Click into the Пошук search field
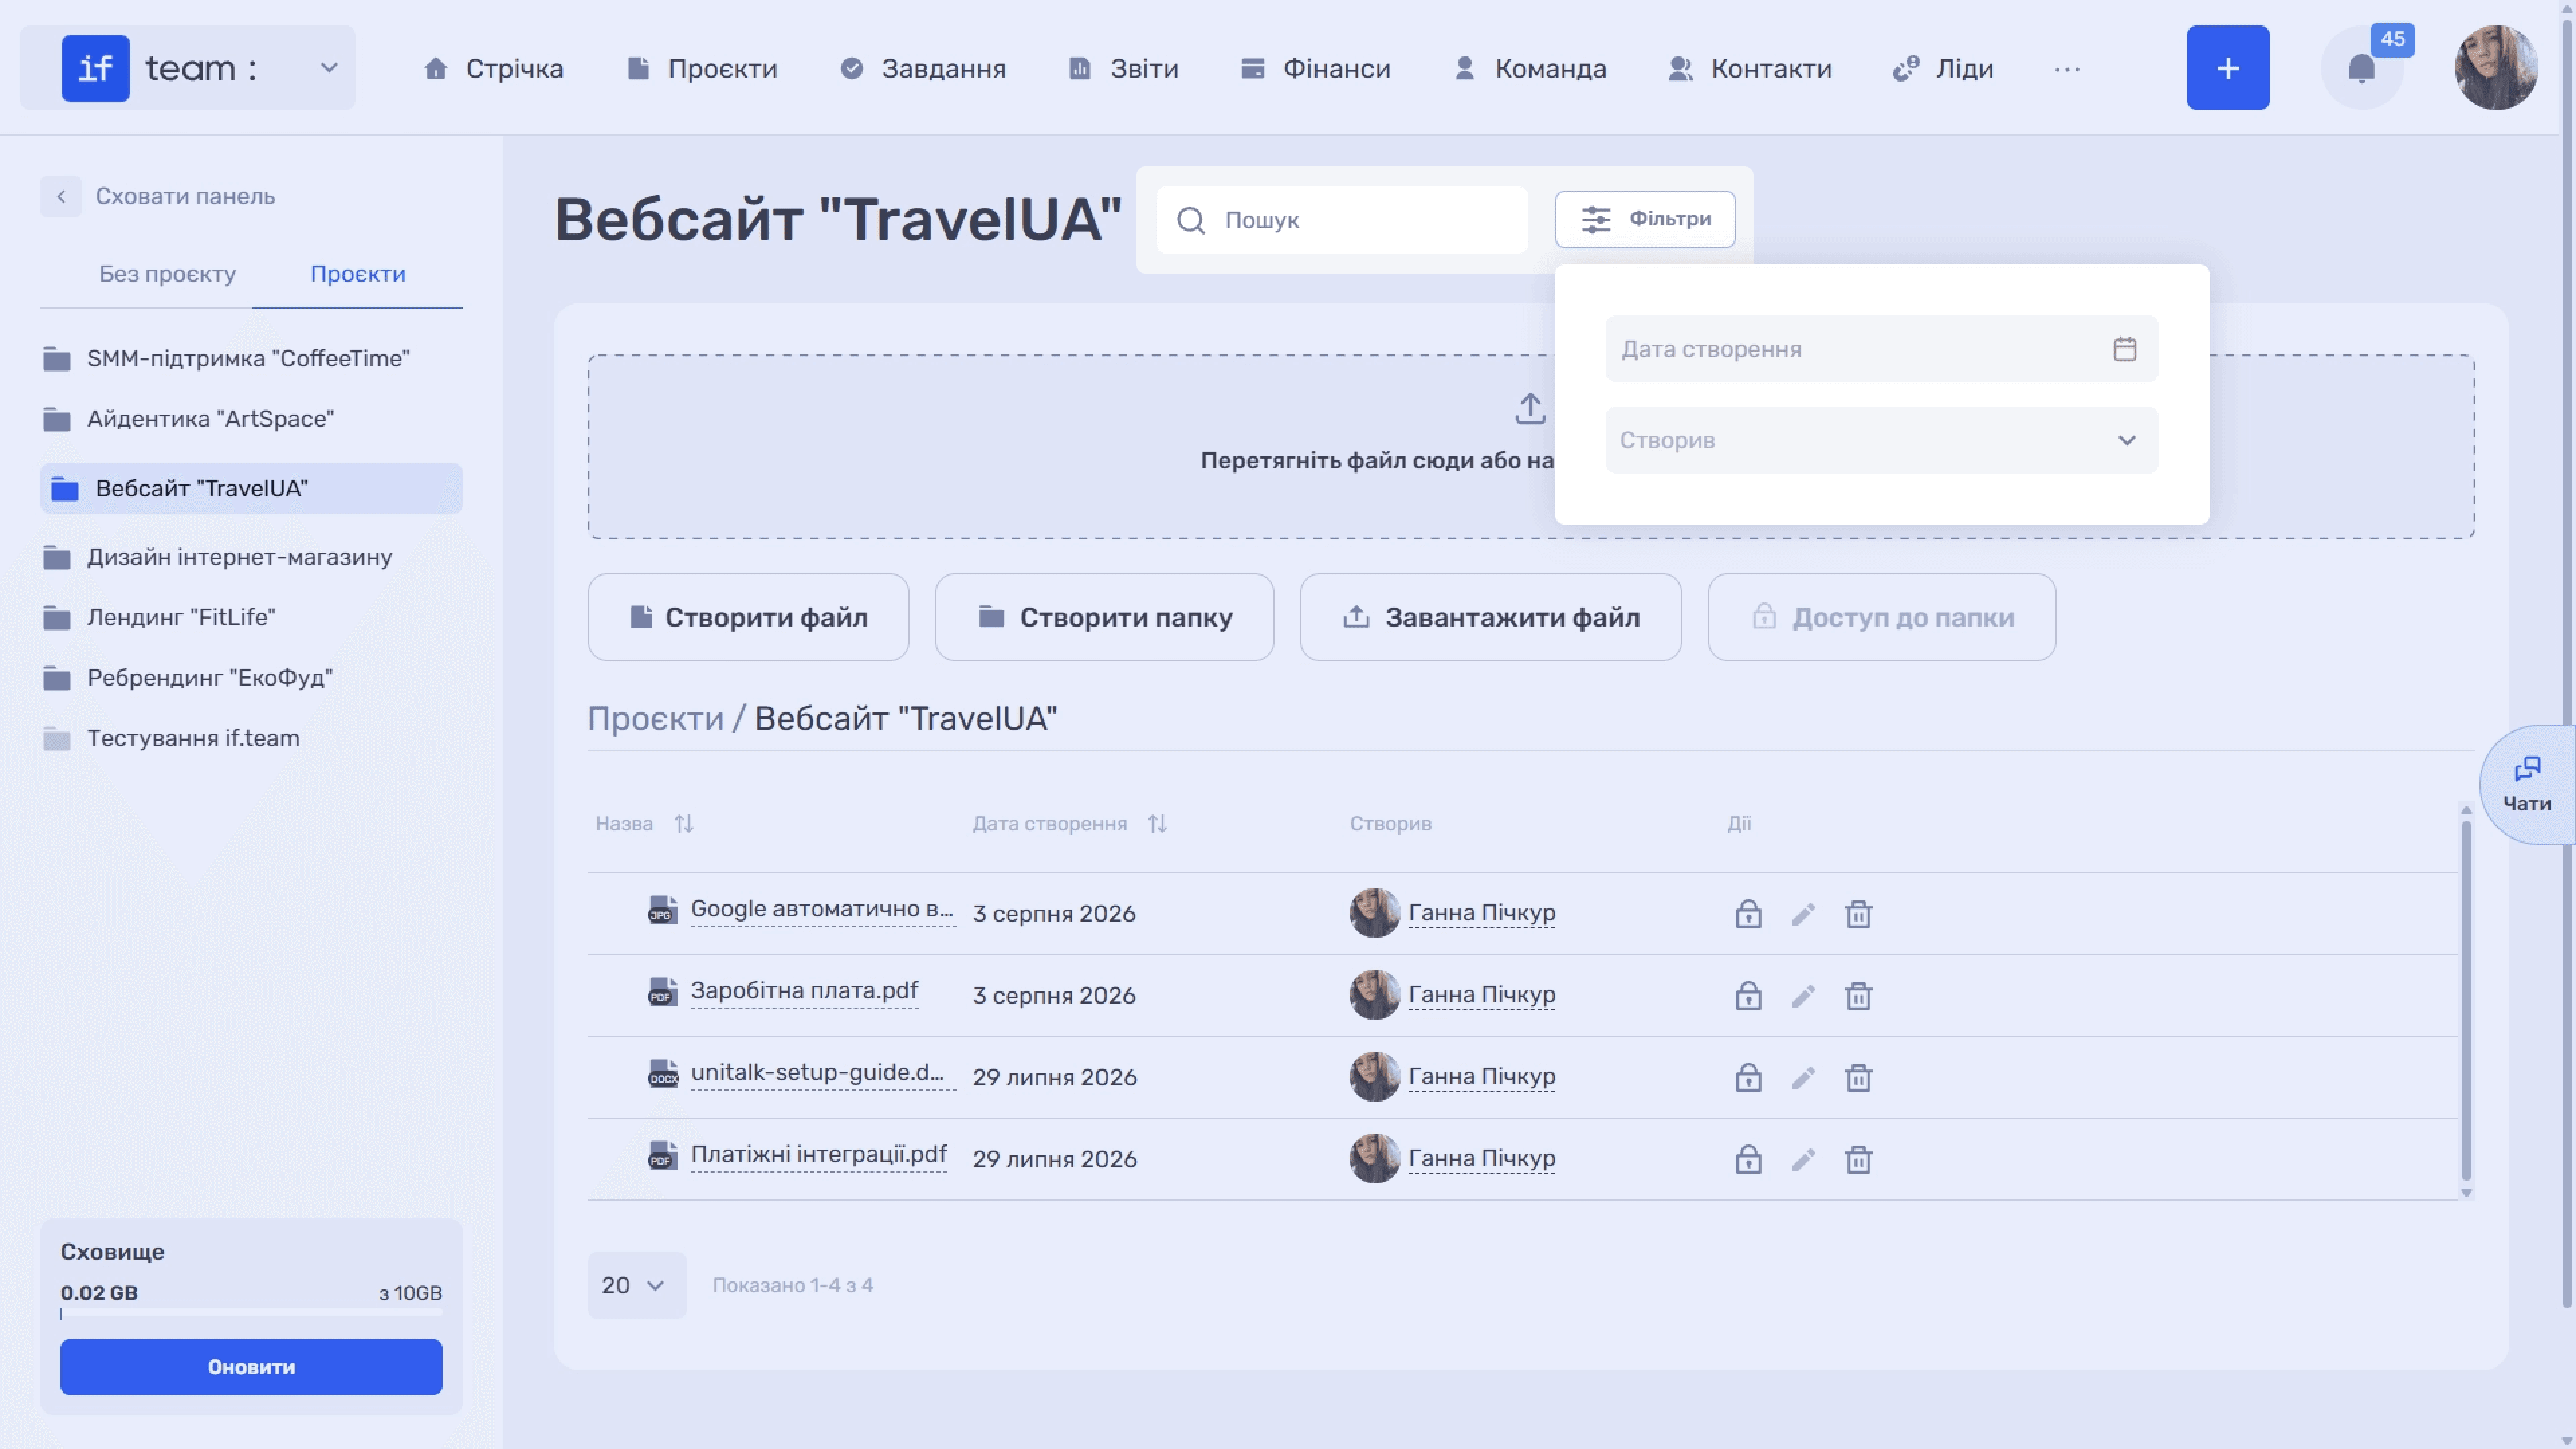This screenshot has height=1449, width=2576. 1342,220
